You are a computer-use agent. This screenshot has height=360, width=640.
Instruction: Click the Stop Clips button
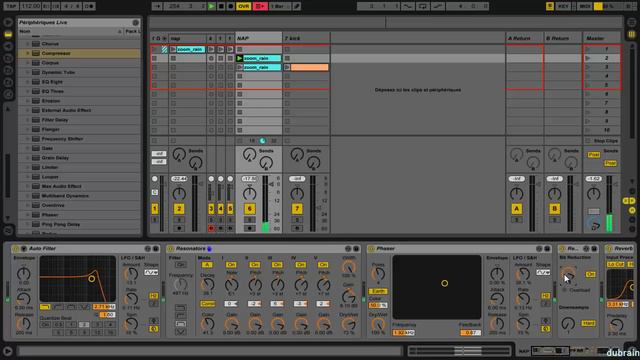[x=602, y=141]
